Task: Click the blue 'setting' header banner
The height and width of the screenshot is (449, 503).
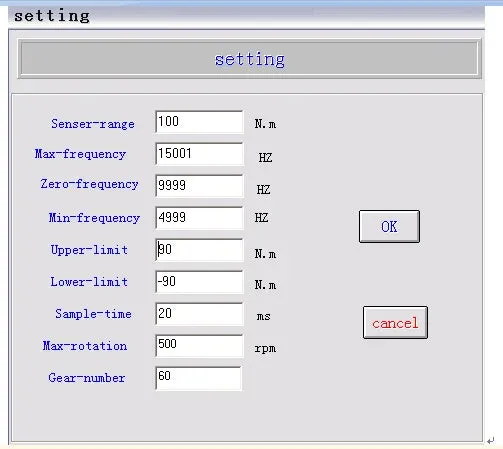Action: 250,59
